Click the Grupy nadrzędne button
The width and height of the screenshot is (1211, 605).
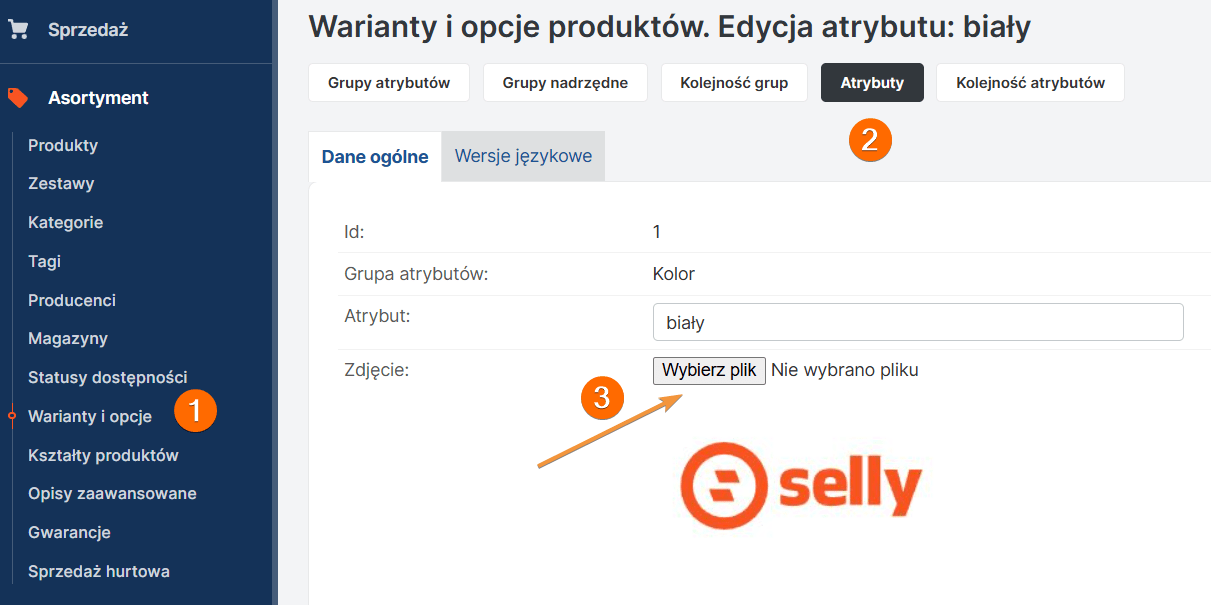click(x=565, y=83)
